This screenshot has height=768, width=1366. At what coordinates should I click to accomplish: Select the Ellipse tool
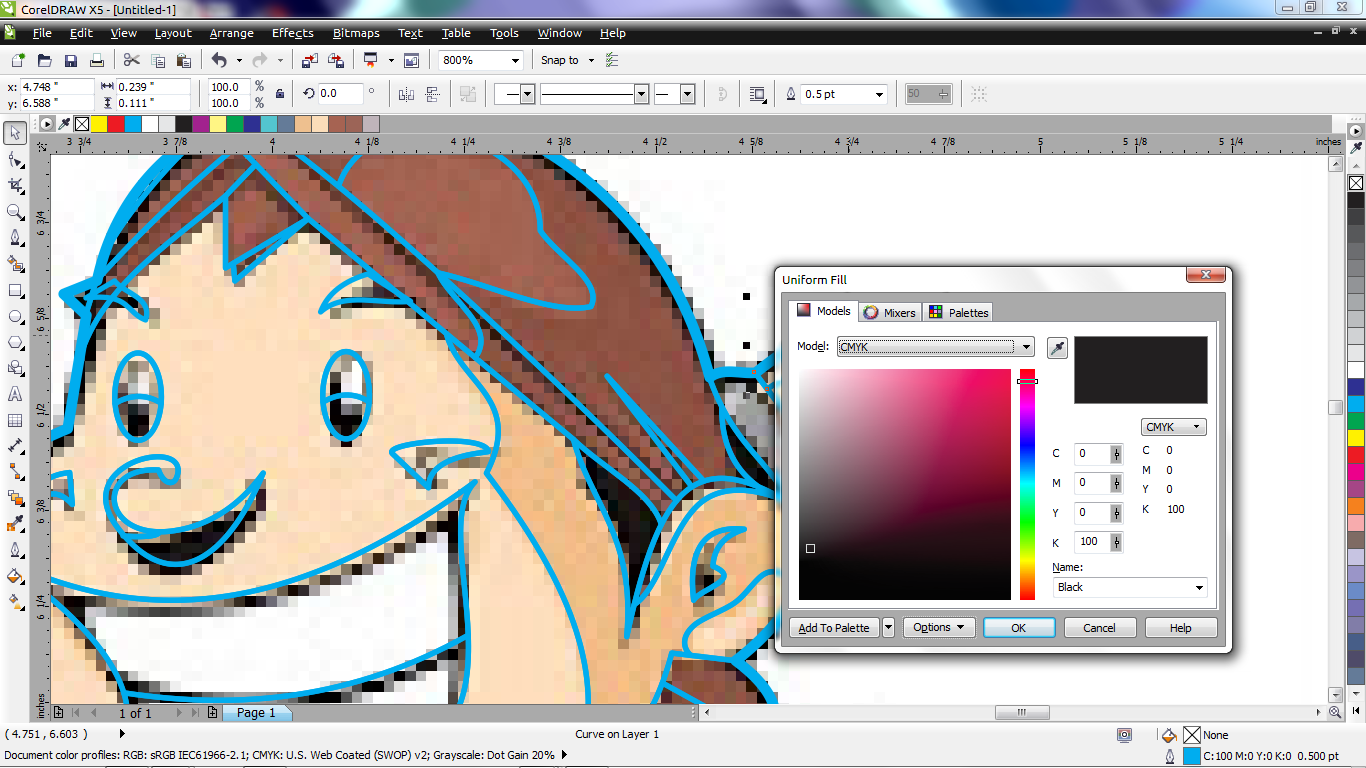(14, 317)
